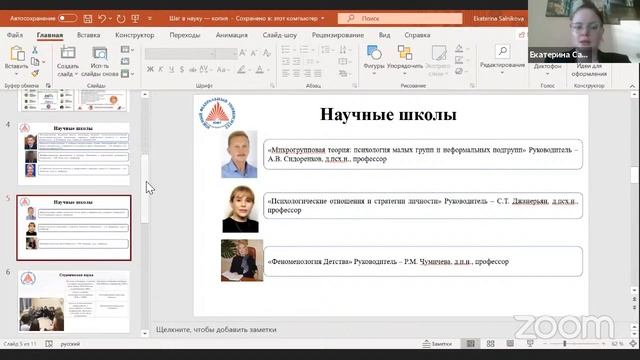Open the Справка tab
This screenshot has width=640, height=360.
(417, 35)
